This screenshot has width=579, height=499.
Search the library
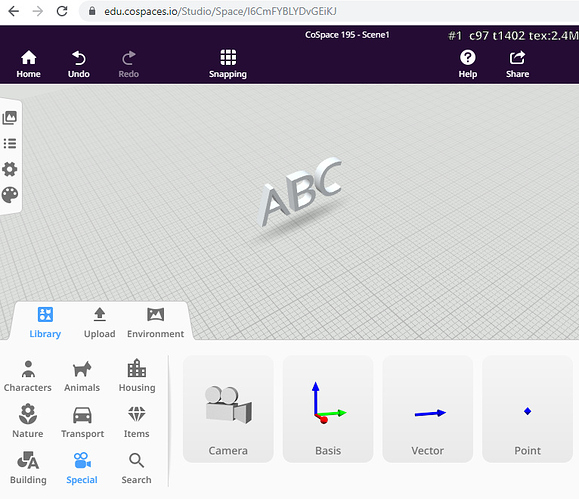point(136,468)
